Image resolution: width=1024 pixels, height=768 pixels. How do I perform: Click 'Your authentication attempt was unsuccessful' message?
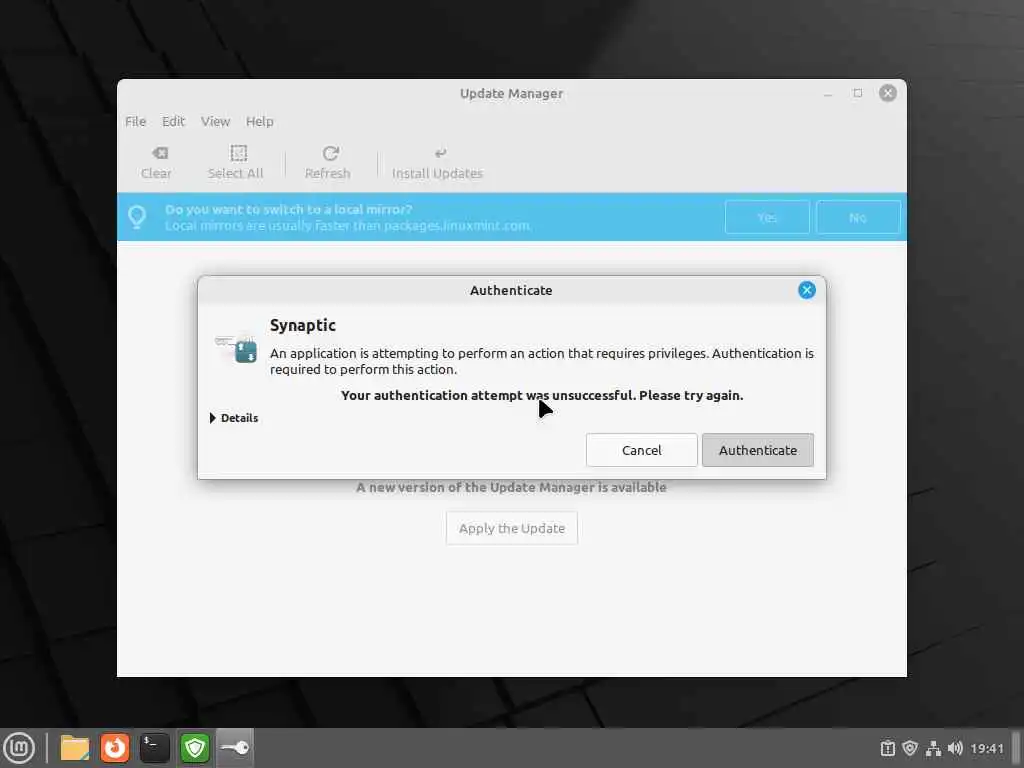542,395
